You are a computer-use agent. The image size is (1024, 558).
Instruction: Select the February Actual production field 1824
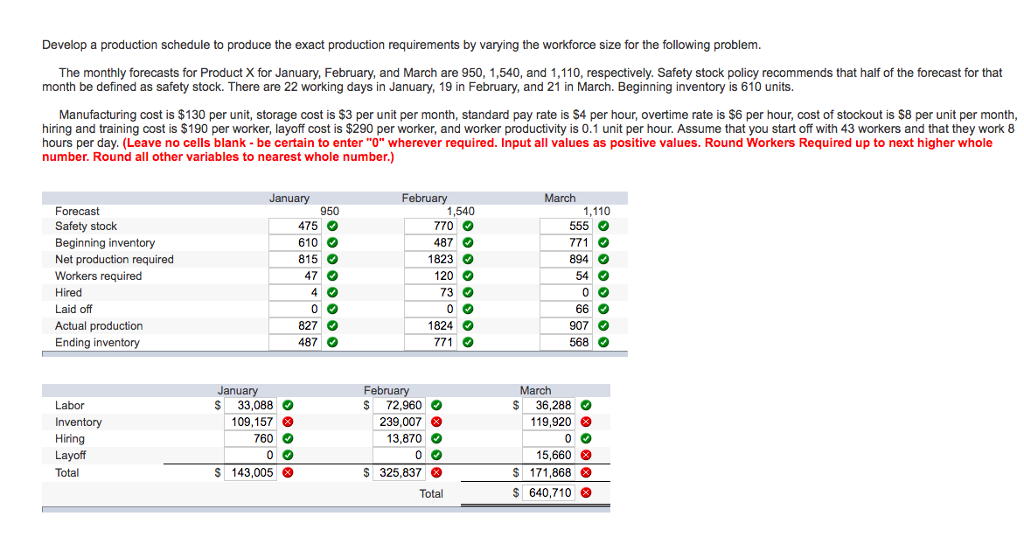tap(430, 325)
